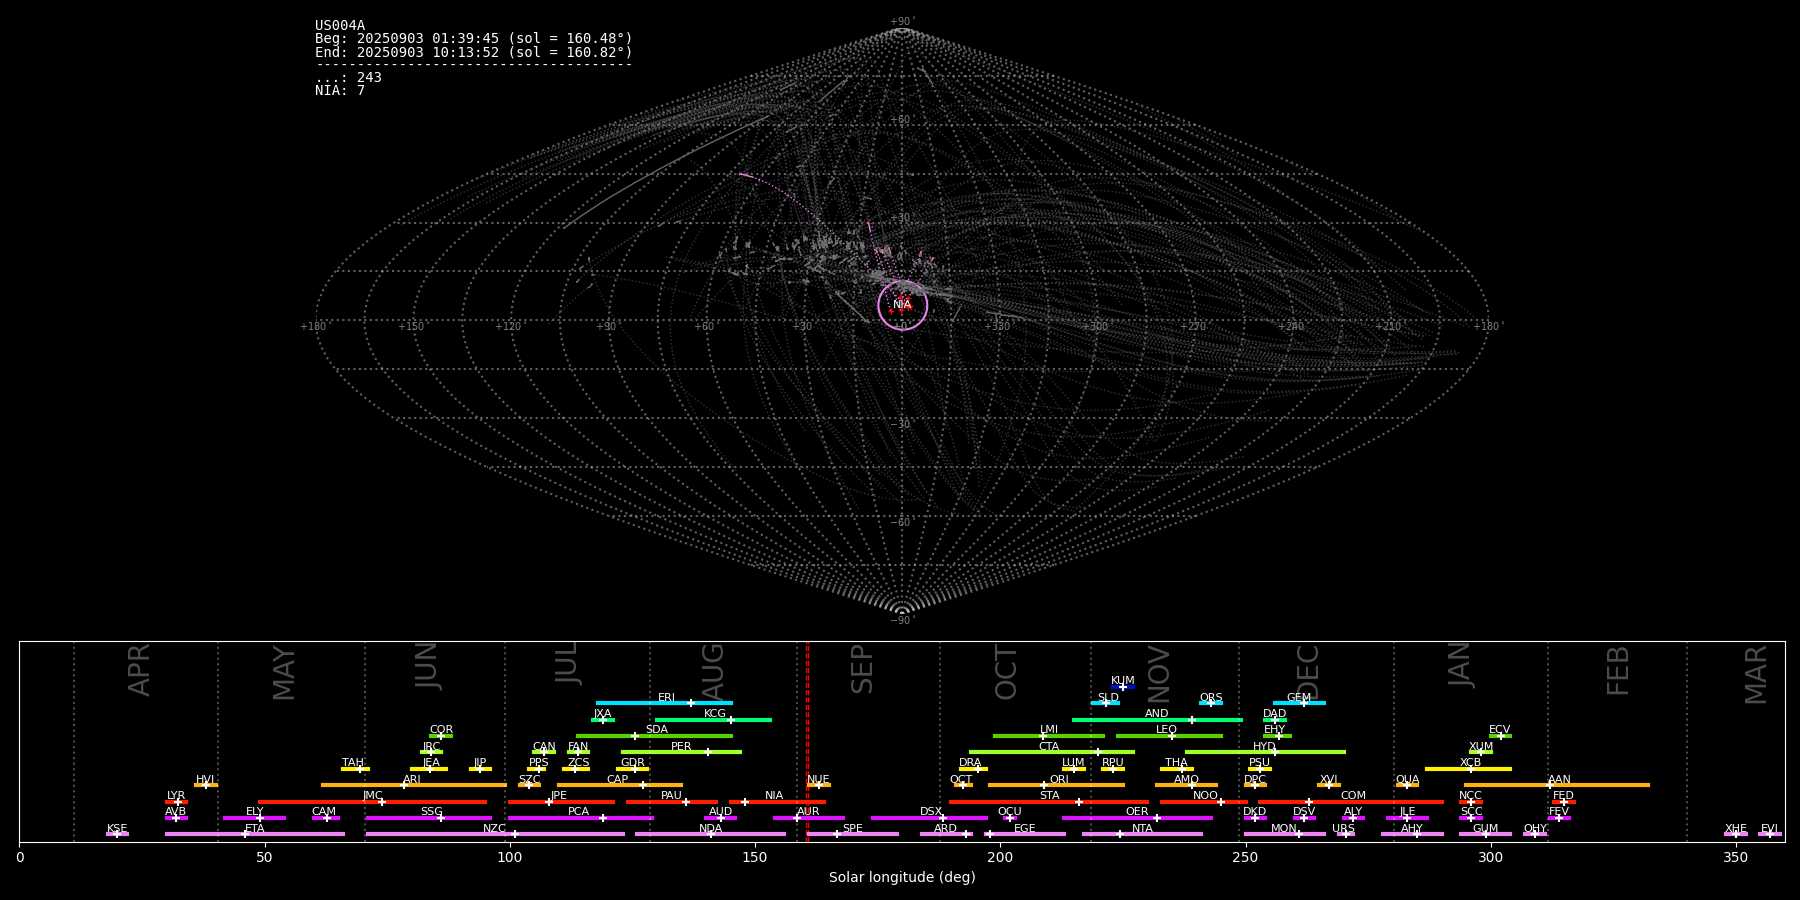Pick the ECV shower label
Image resolution: width=1800 pixels, height=900 pixels.
(1500, 730)
